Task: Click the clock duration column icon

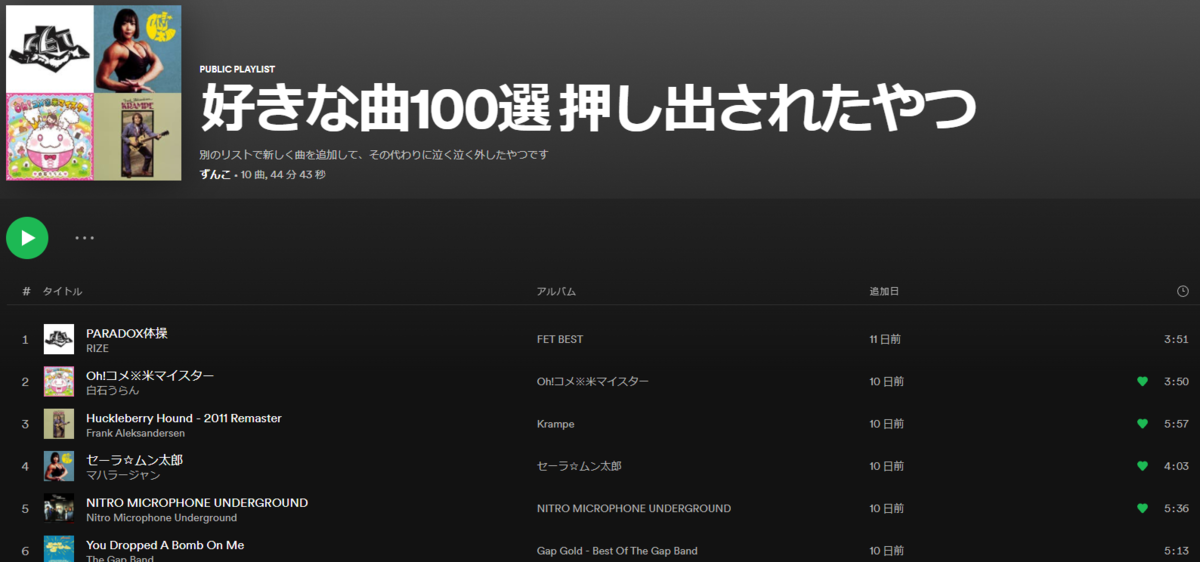Action: click(1183, 291)
